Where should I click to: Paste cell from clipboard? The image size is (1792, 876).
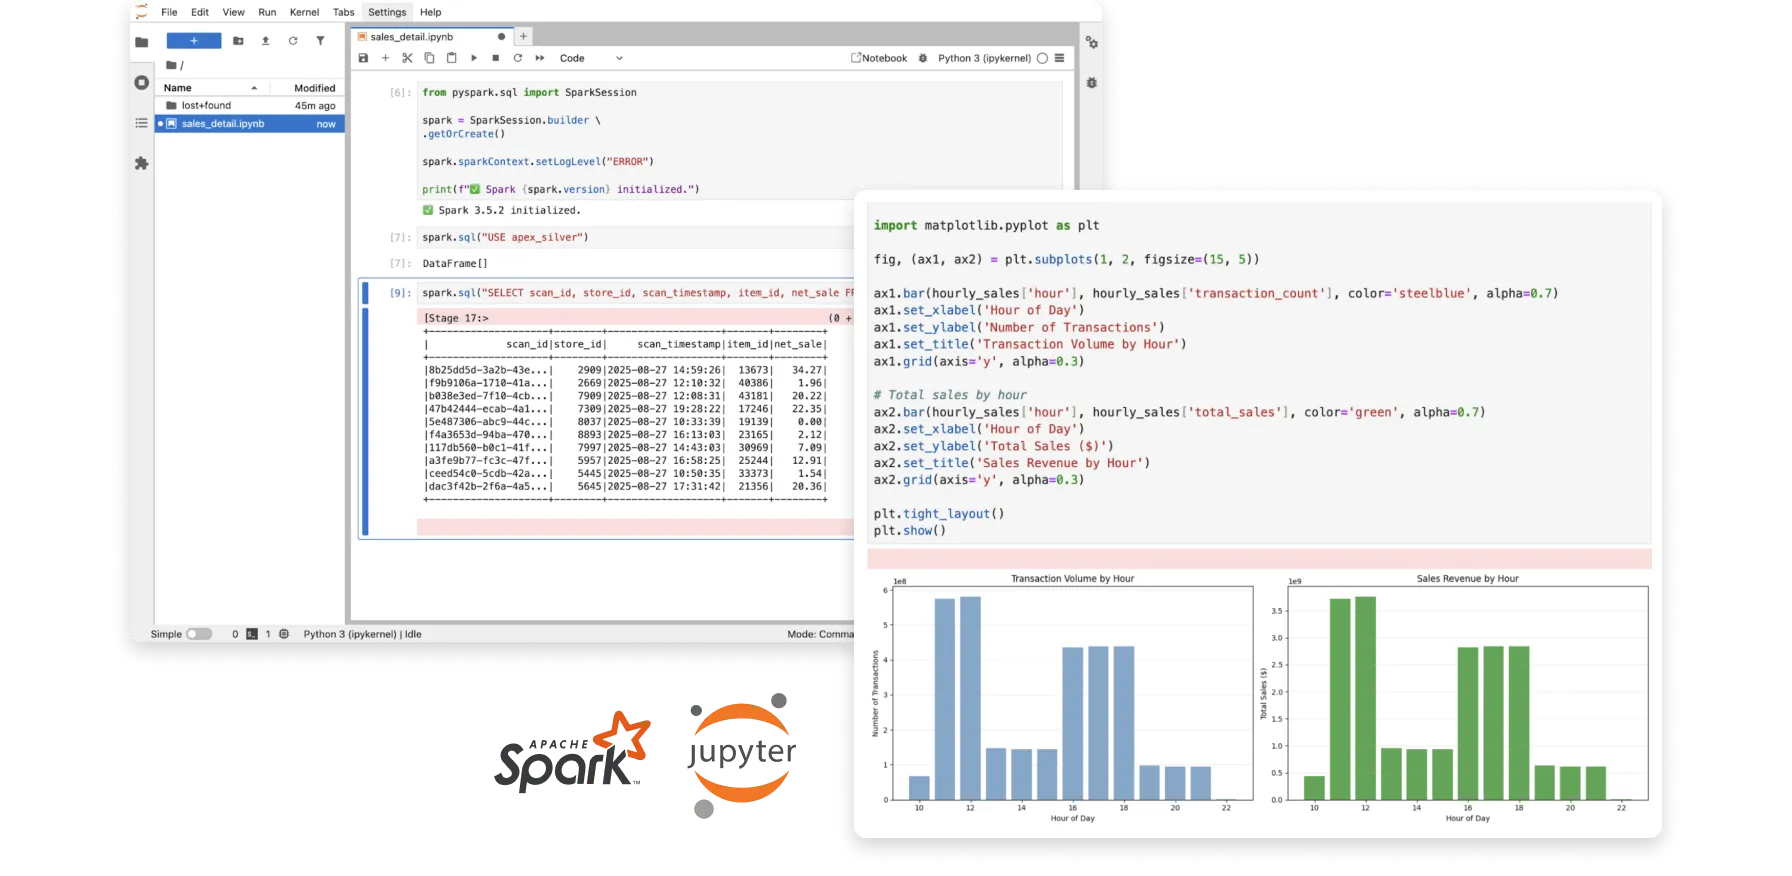pos(451,58)
